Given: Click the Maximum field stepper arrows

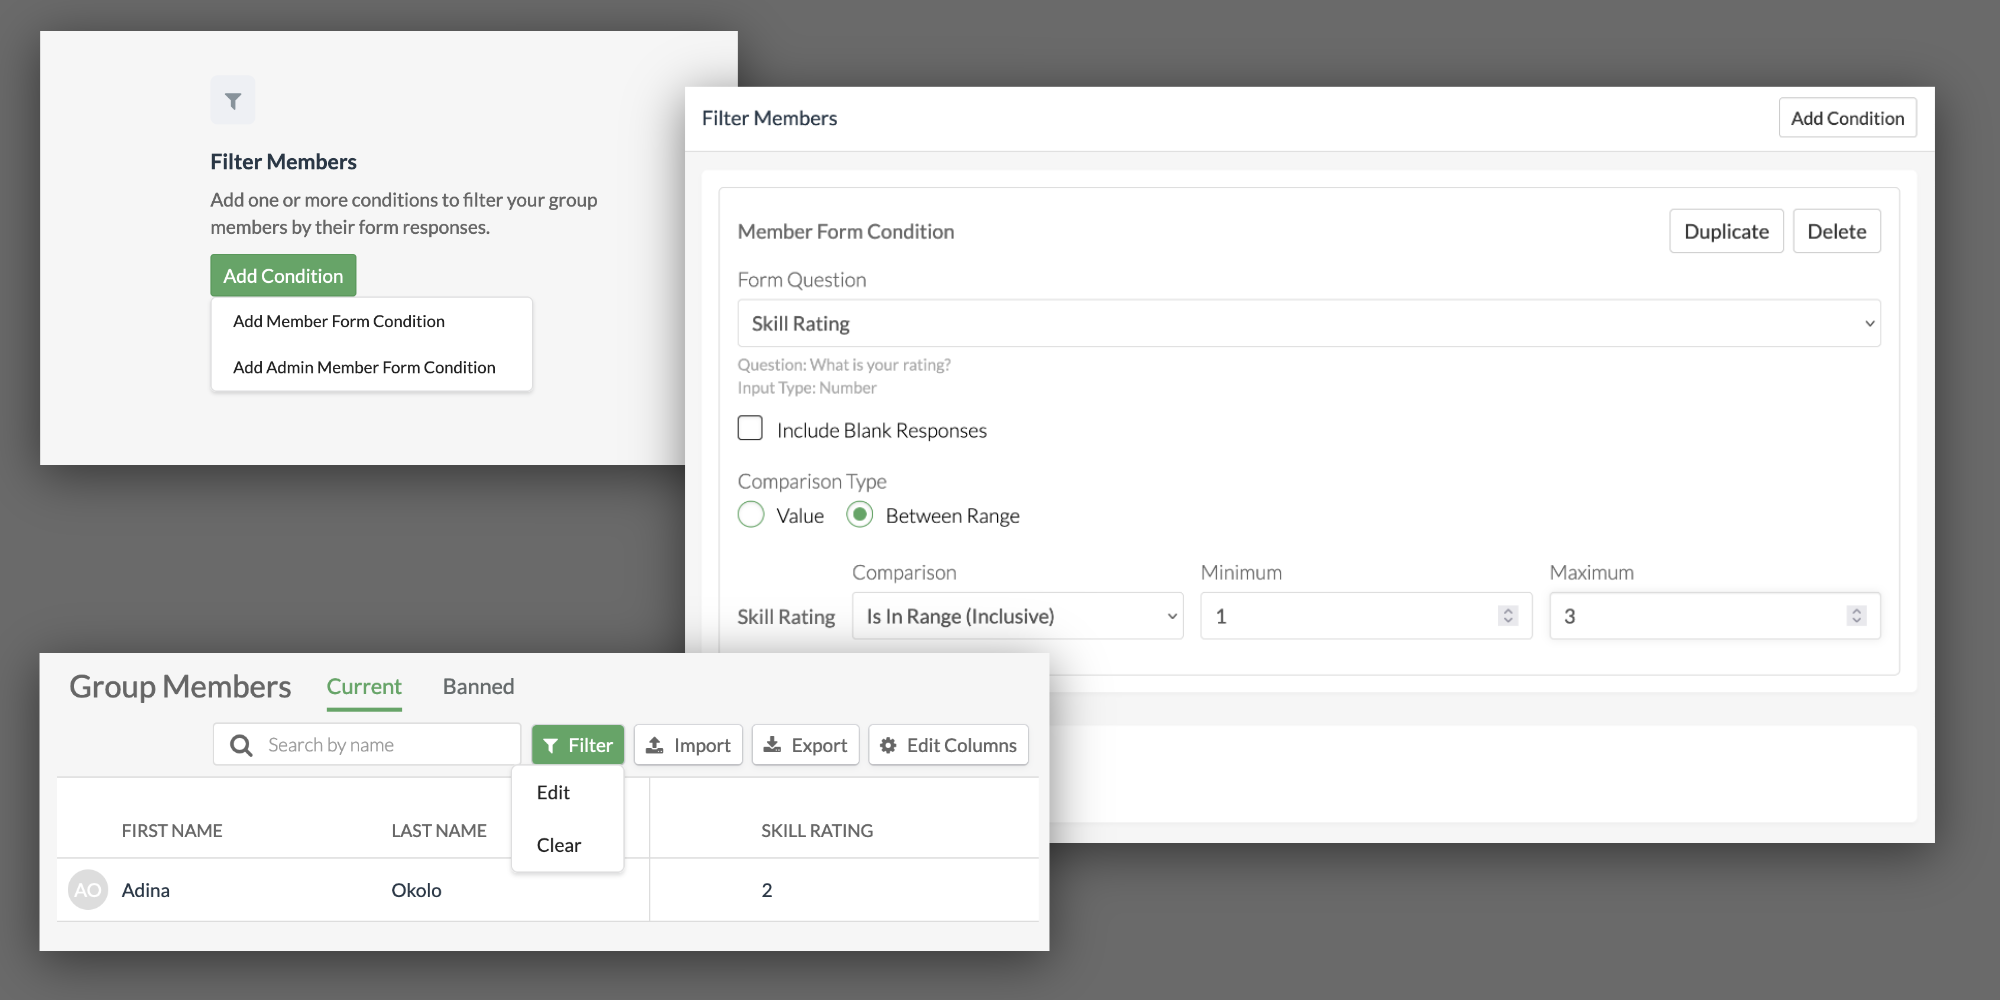Looking at the screenshot, I should coord(1856,616).
